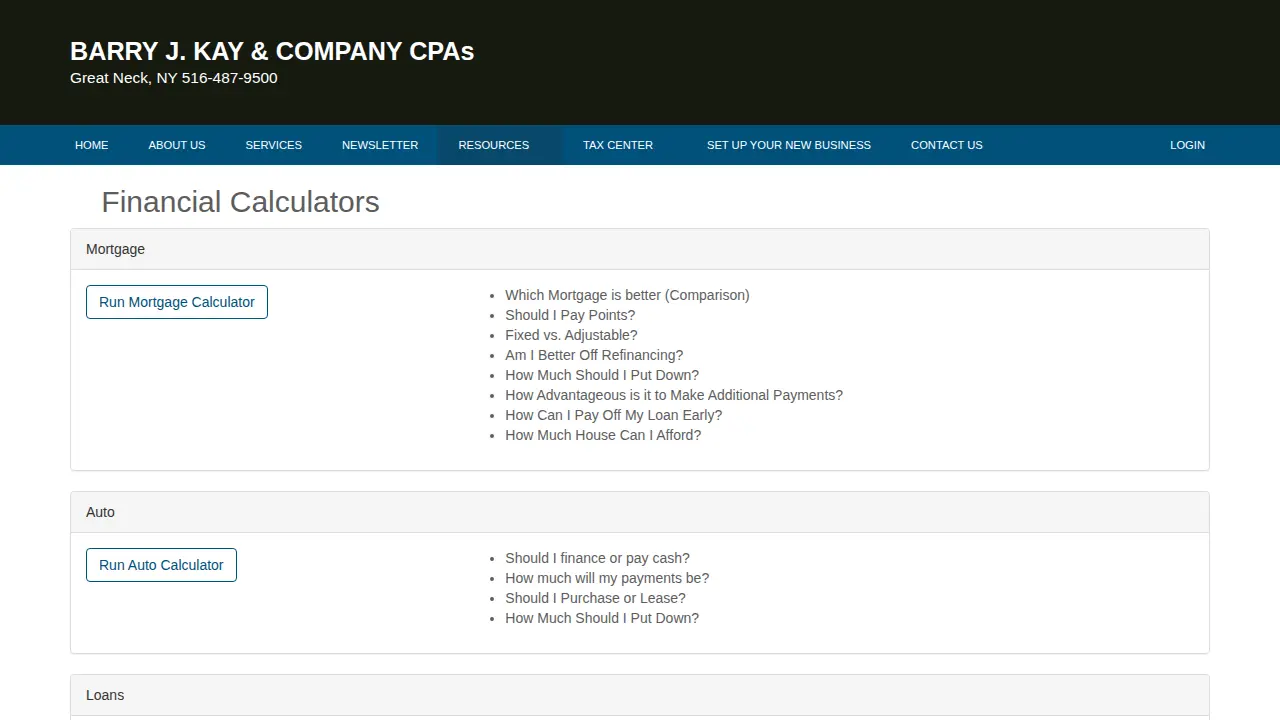This screenshot has height=720, width=1280.
Task: Select NEWSLETTER in navigation bar
Action: click(380, 145)
